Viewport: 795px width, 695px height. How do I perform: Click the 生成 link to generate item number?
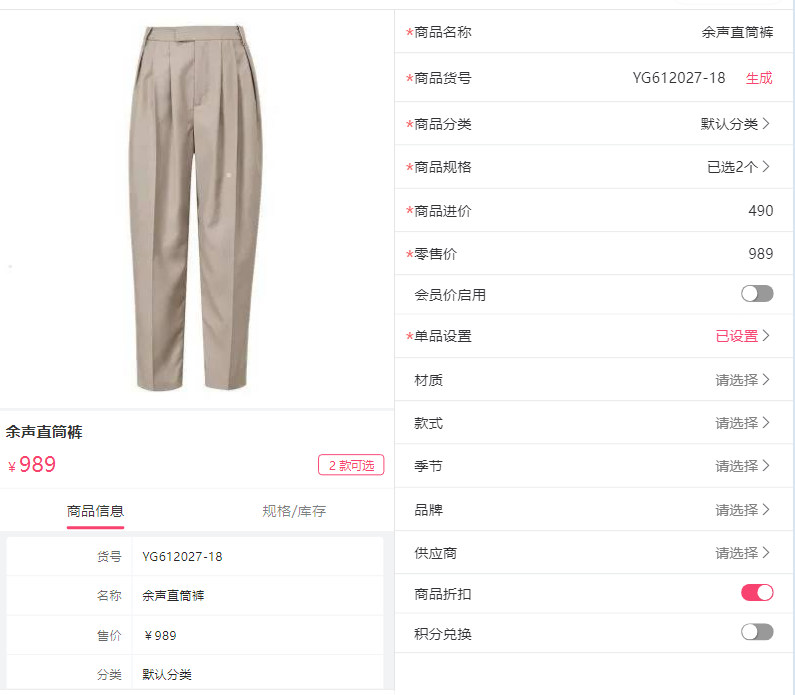click(759, 78)
